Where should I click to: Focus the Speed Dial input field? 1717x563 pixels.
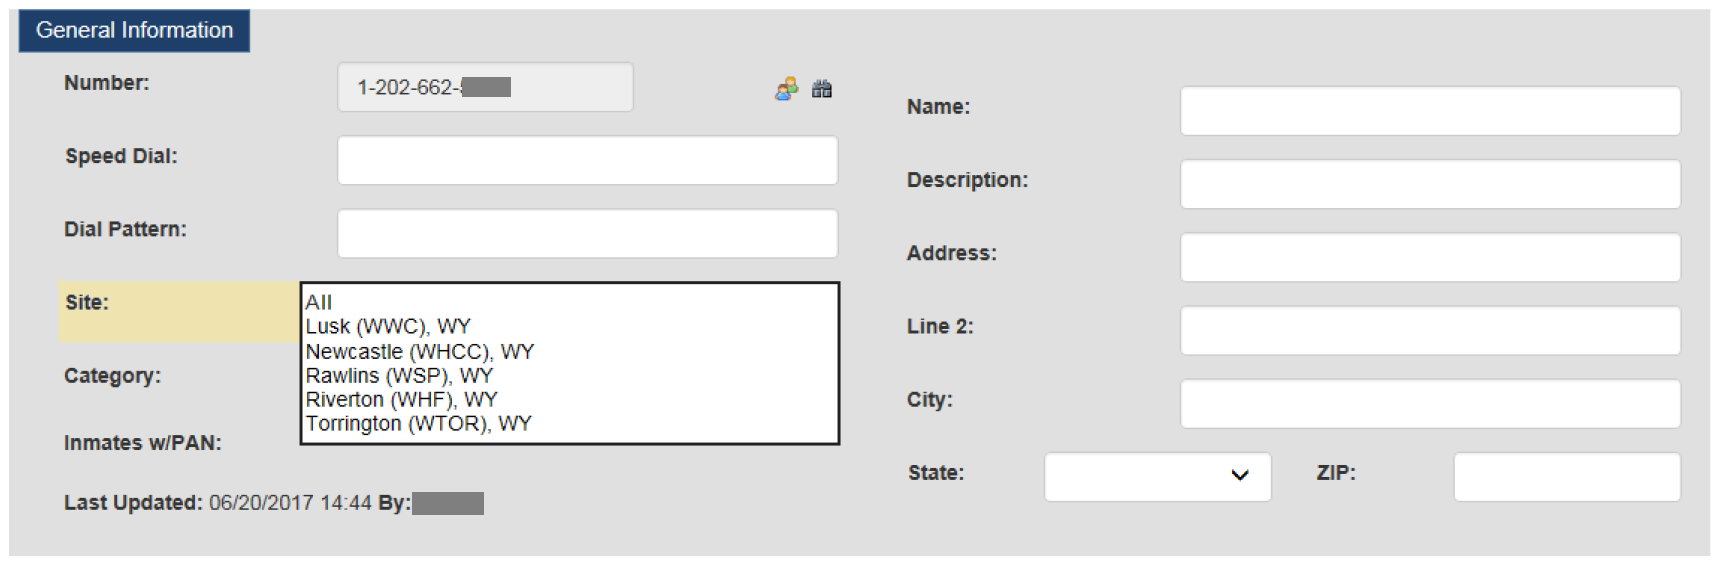point(587,160)
